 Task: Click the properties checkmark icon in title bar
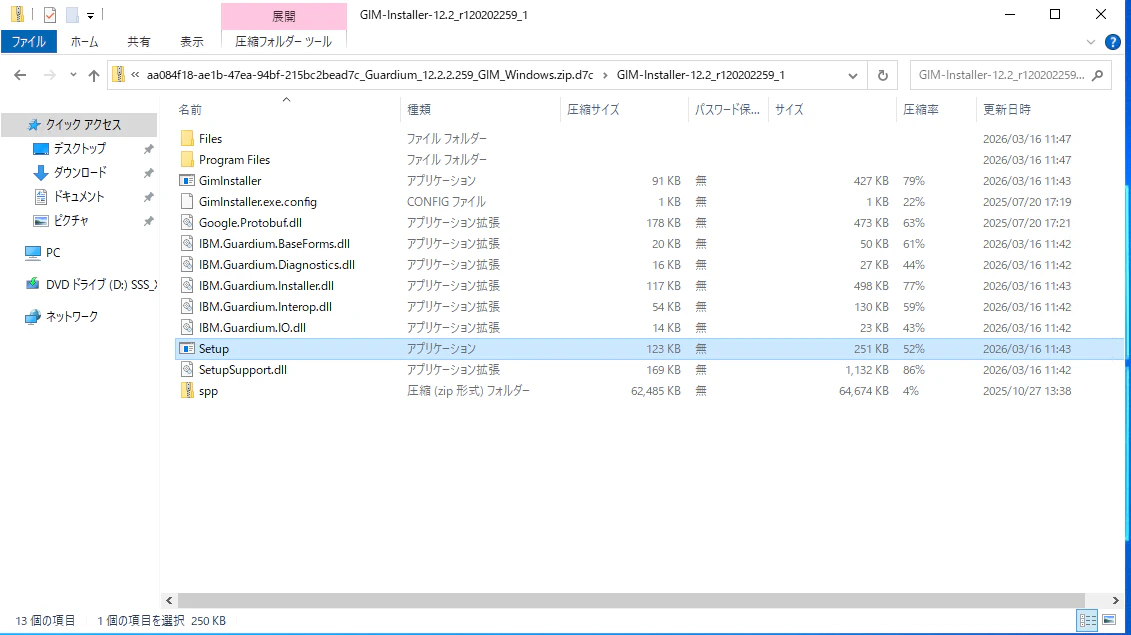tap(50, 14)
